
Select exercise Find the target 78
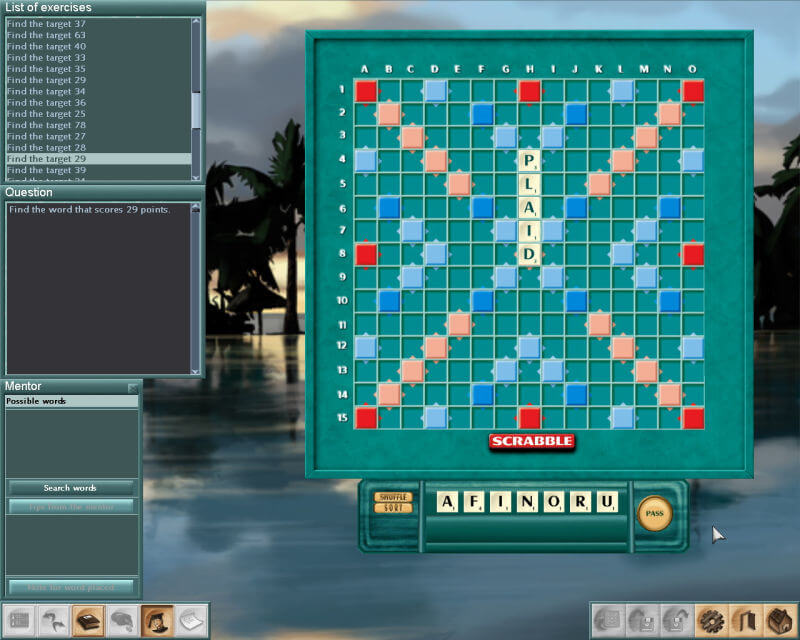pos(98,125)
